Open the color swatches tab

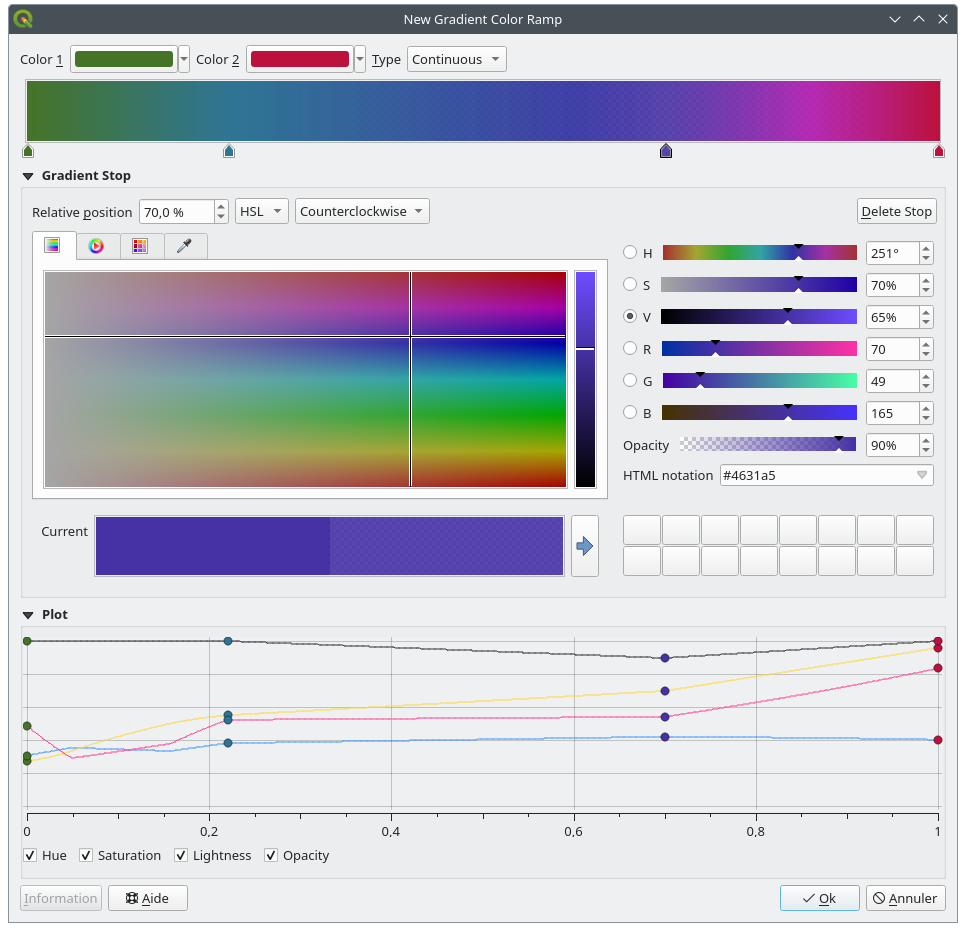[141, 246]
